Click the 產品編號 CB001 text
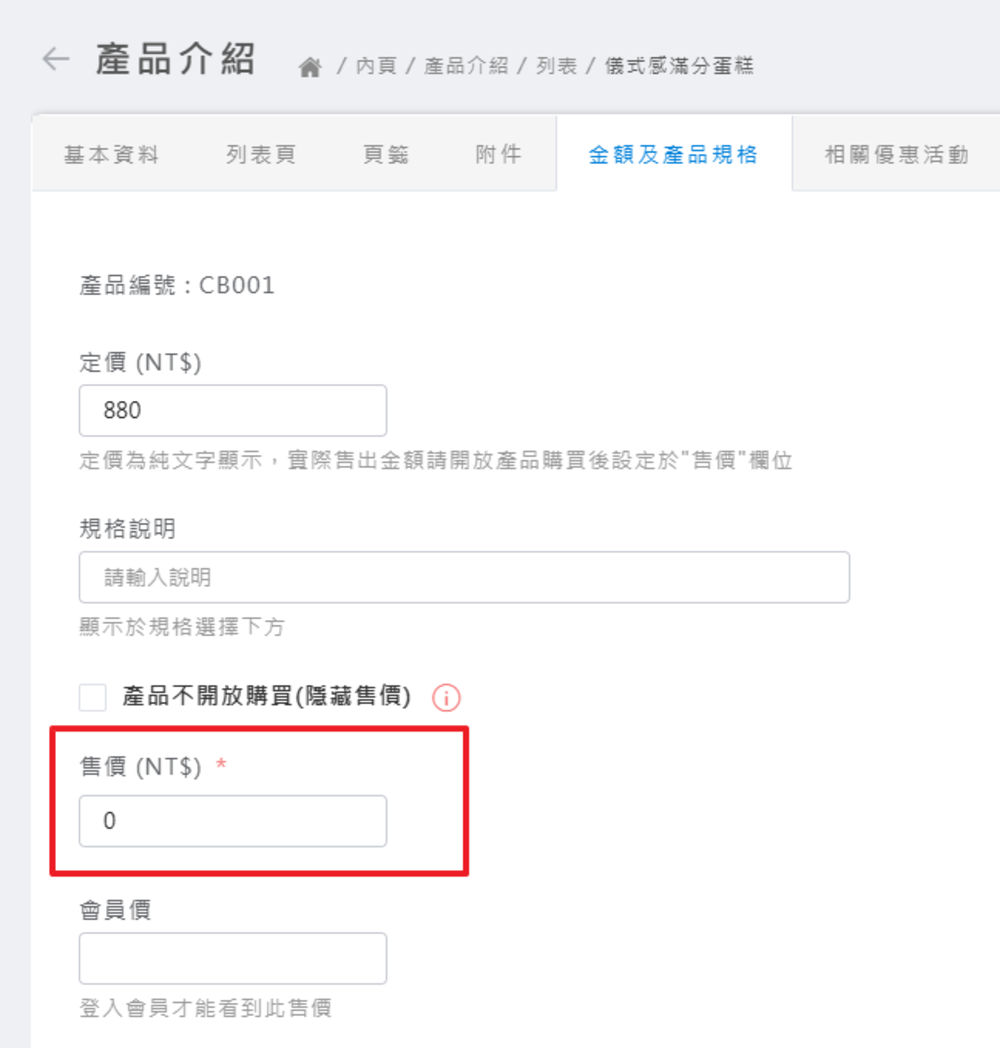Screen dimensions: 1000x1048 (x=177, y=286)
